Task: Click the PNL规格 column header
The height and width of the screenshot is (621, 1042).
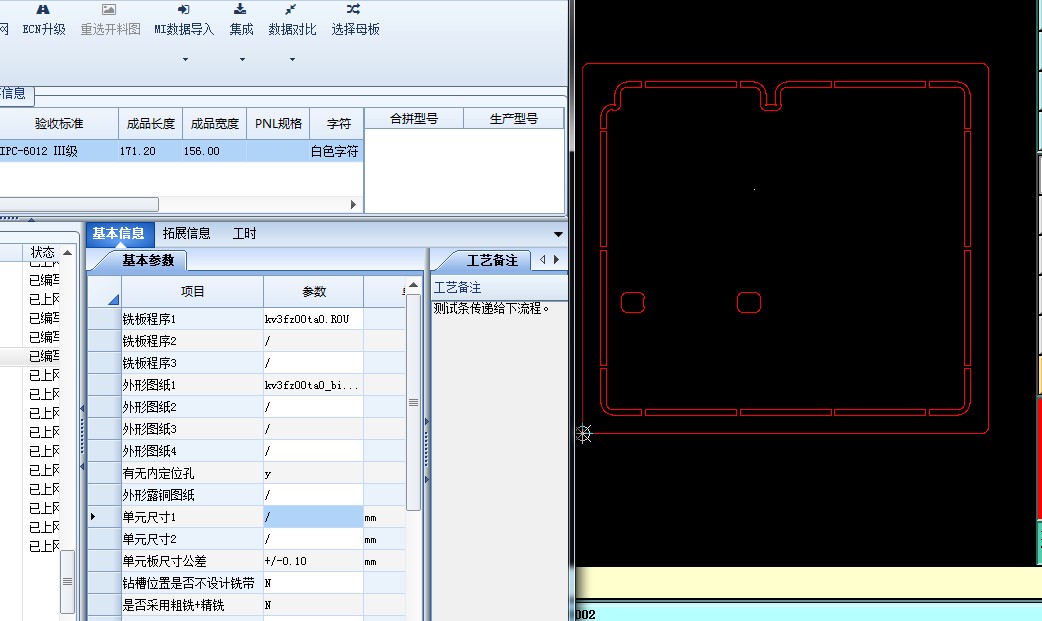Action: (278, 124)
